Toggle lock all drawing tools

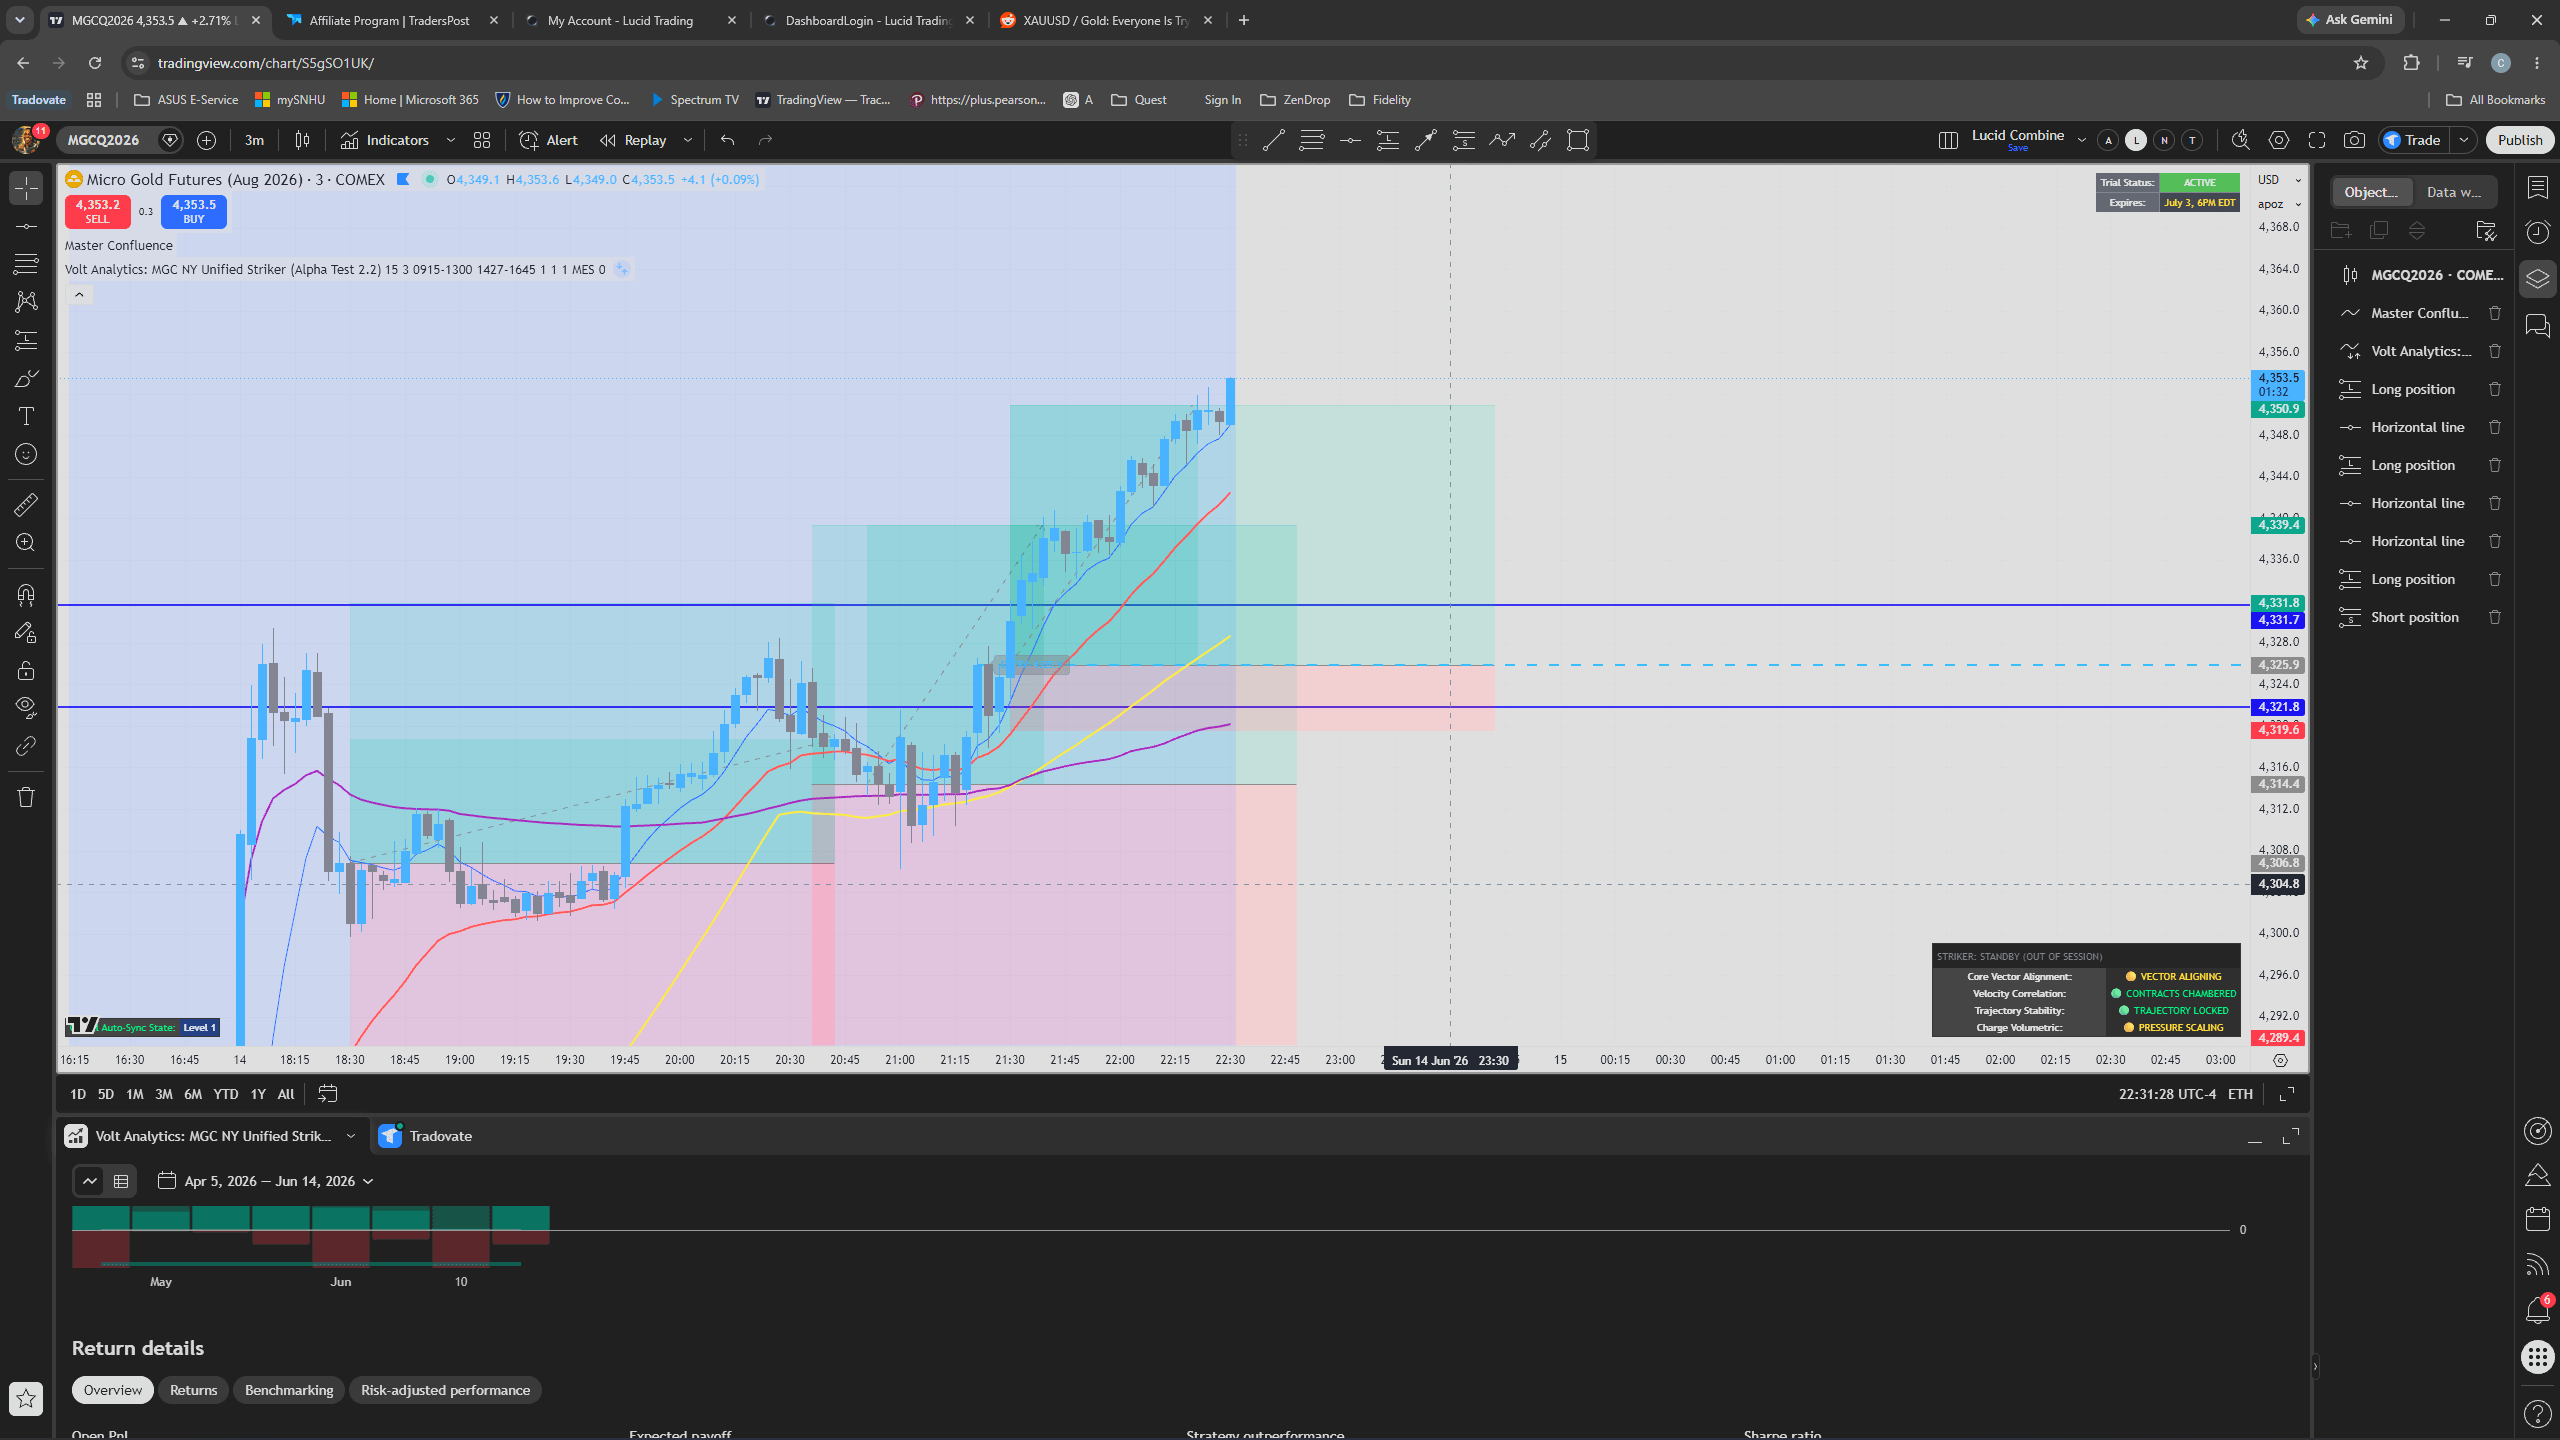coord(26,670)
